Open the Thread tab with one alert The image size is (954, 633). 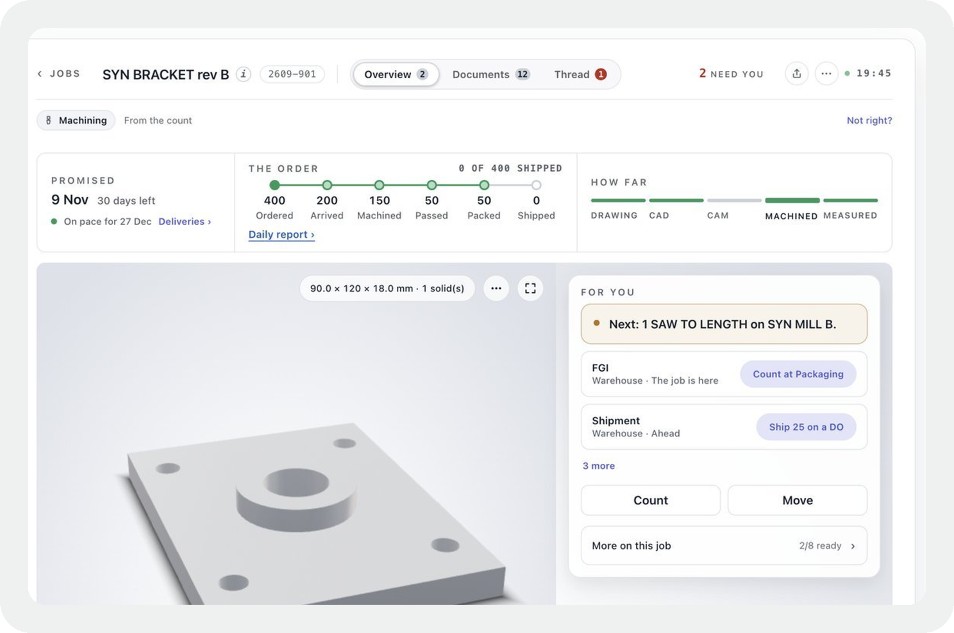[580, 74]
